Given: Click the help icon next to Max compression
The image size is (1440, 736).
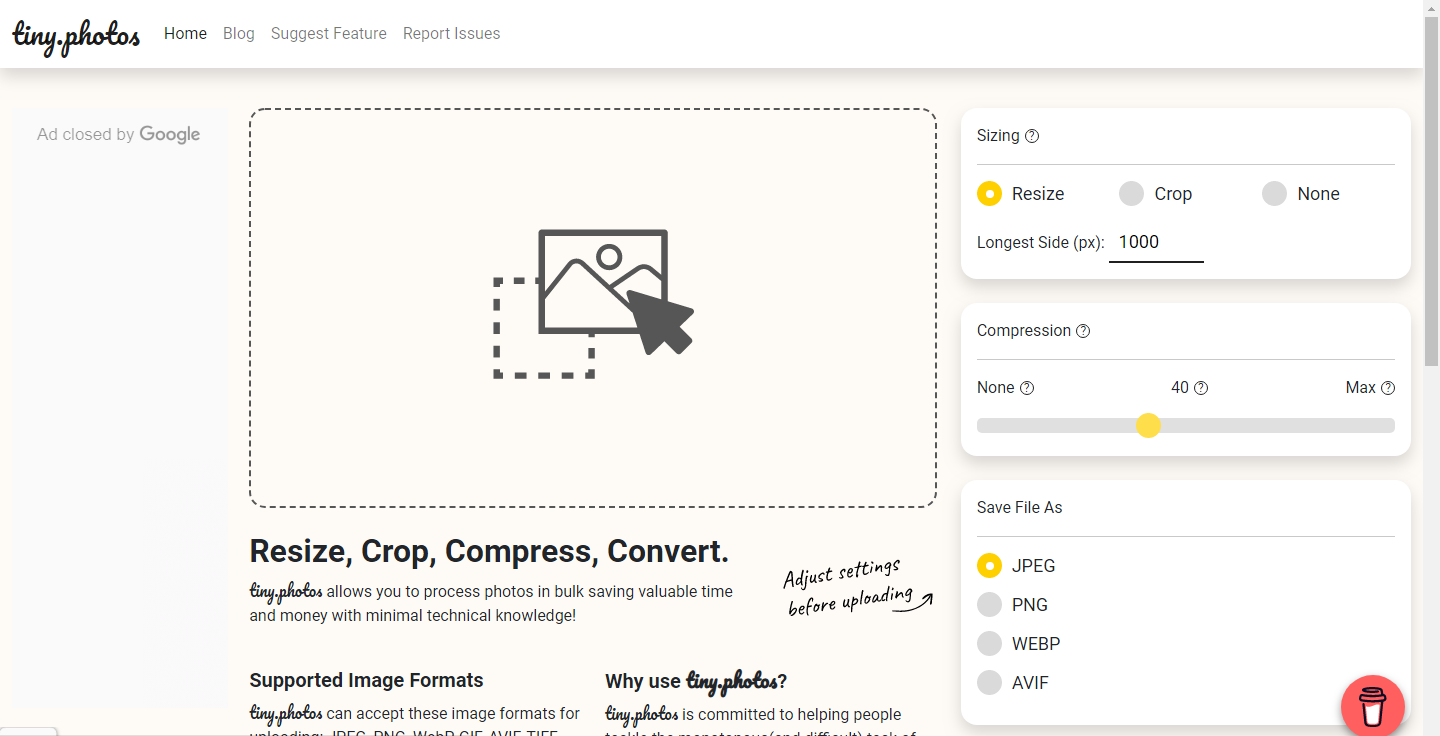Looking at the screenshot, I should 1388,388.
